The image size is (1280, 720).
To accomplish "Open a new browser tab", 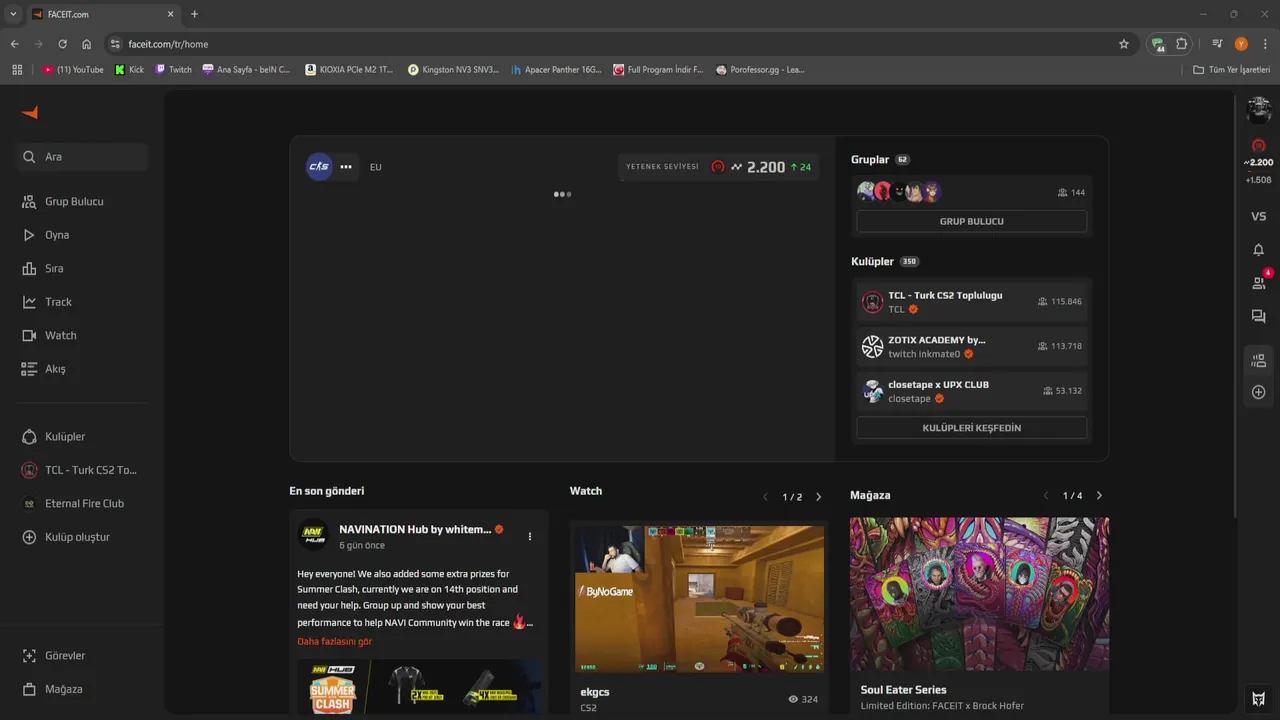I will click(x=194, y=14).
